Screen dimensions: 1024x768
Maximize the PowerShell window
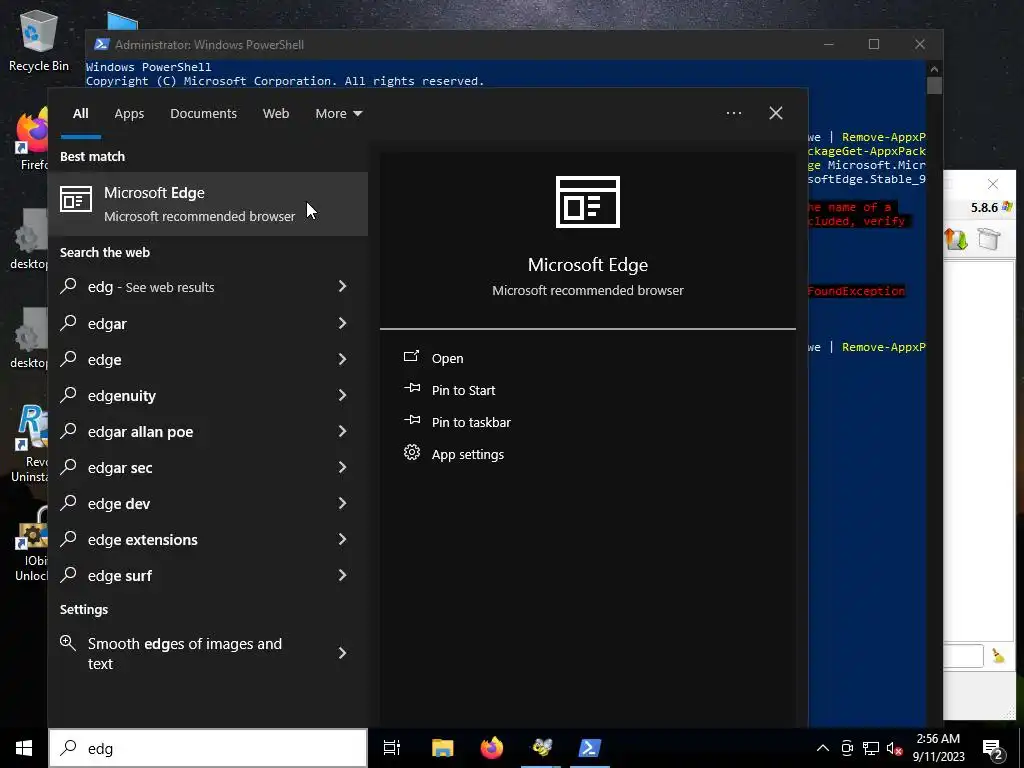(874, 44)
